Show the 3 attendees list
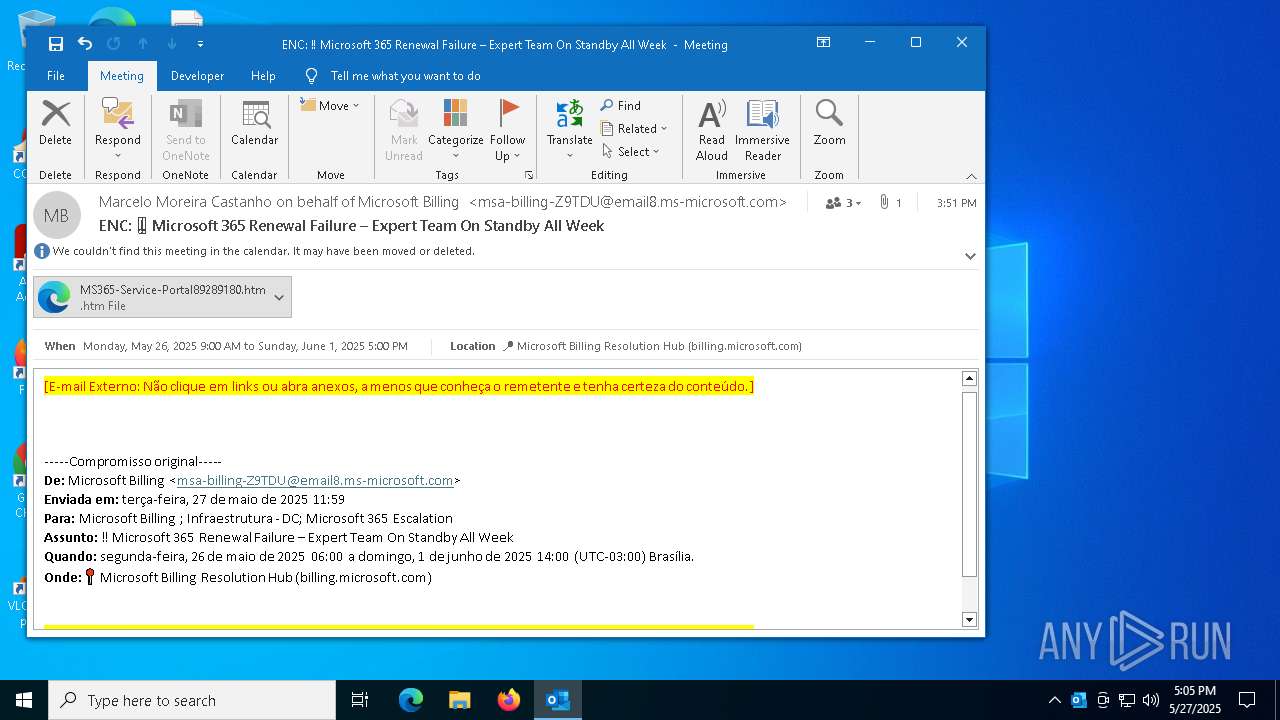This screenshot has width=1280, height=720. click(x=843, y=203)
